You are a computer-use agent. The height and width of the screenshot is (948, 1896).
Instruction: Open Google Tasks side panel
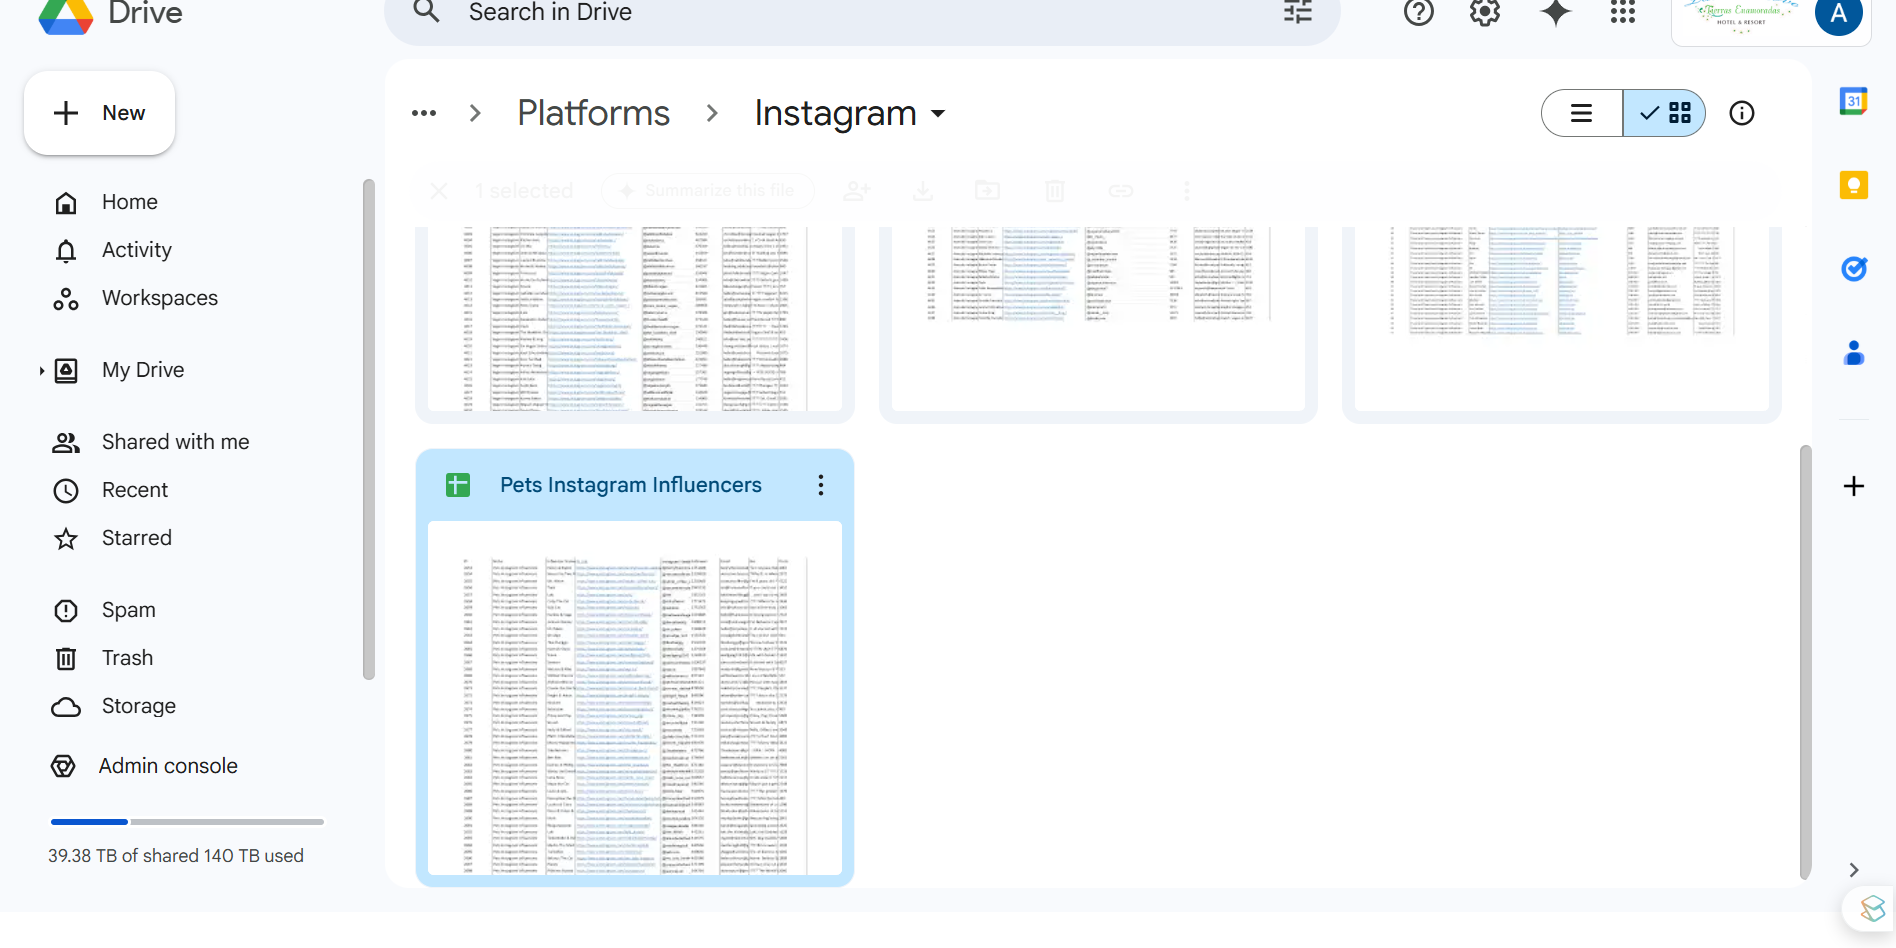point(1854,269)
